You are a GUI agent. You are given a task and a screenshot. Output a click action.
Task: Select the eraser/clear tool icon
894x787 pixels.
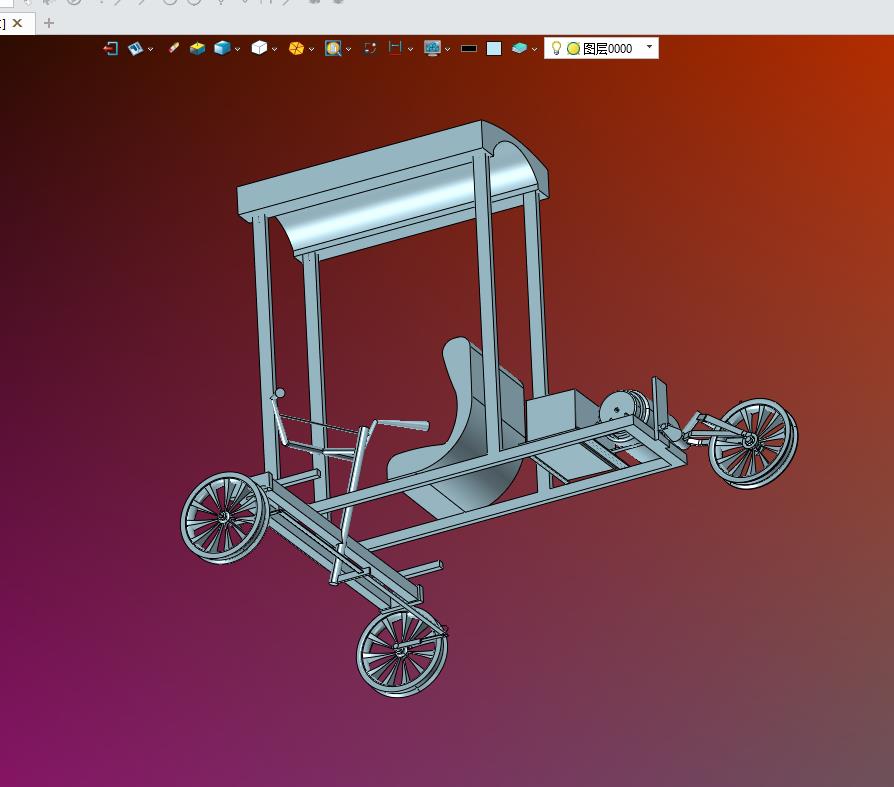174,48
